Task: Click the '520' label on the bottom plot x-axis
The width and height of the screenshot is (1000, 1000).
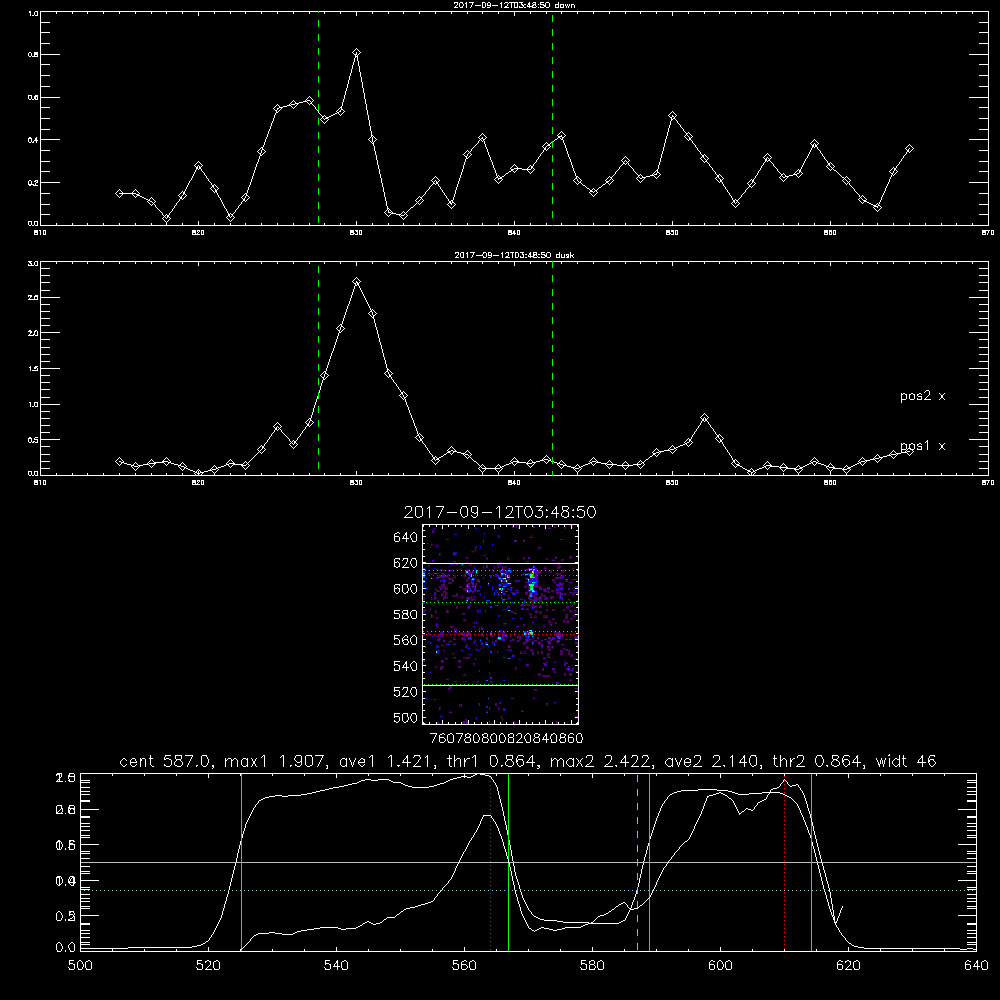Action: 208,966
